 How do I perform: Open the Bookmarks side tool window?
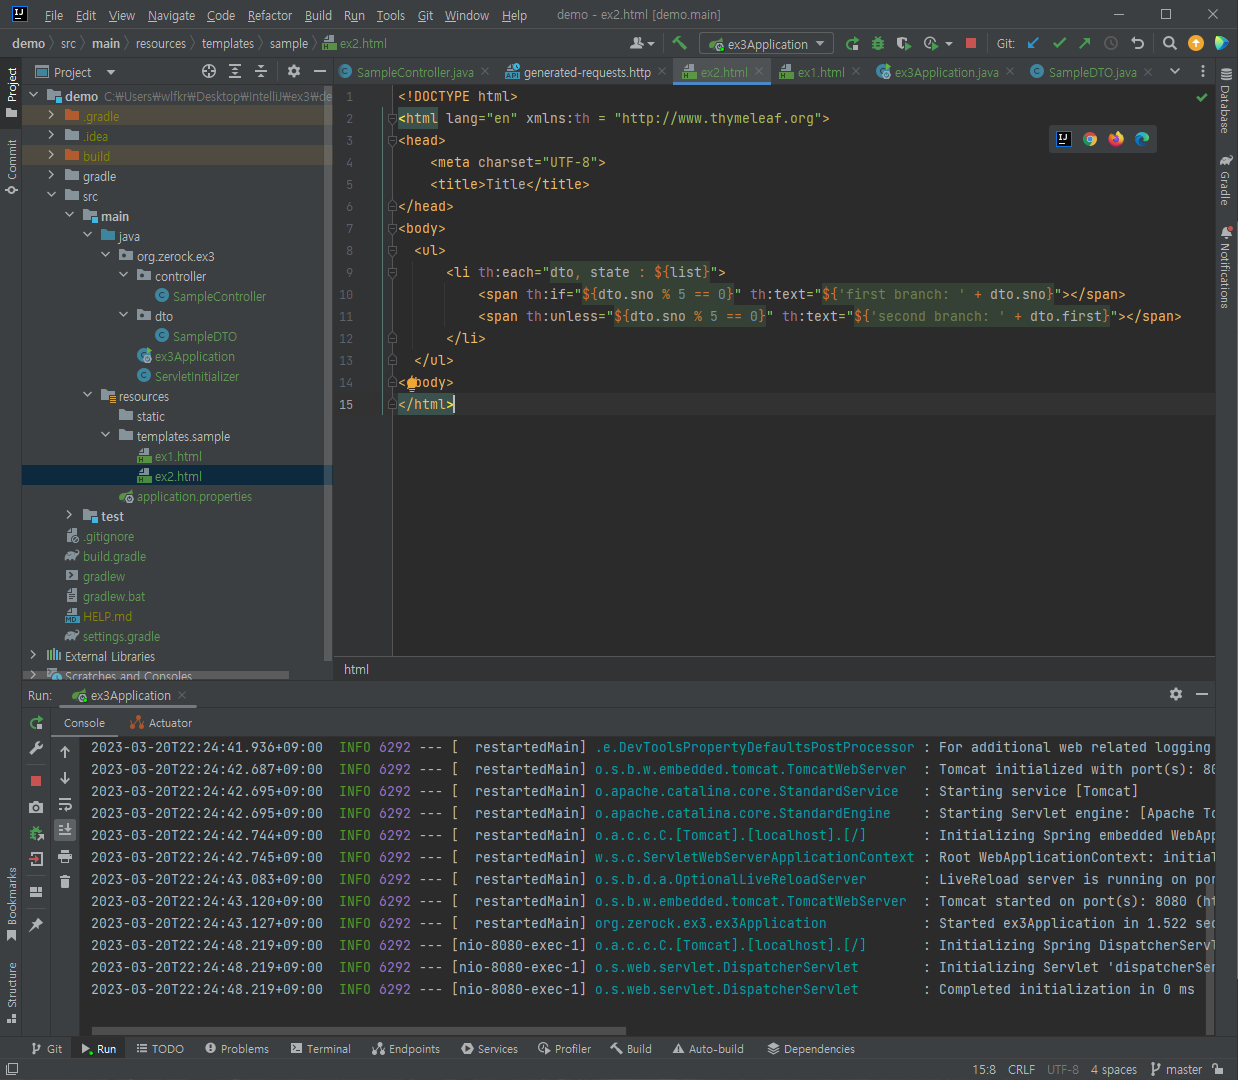[12, 904]
